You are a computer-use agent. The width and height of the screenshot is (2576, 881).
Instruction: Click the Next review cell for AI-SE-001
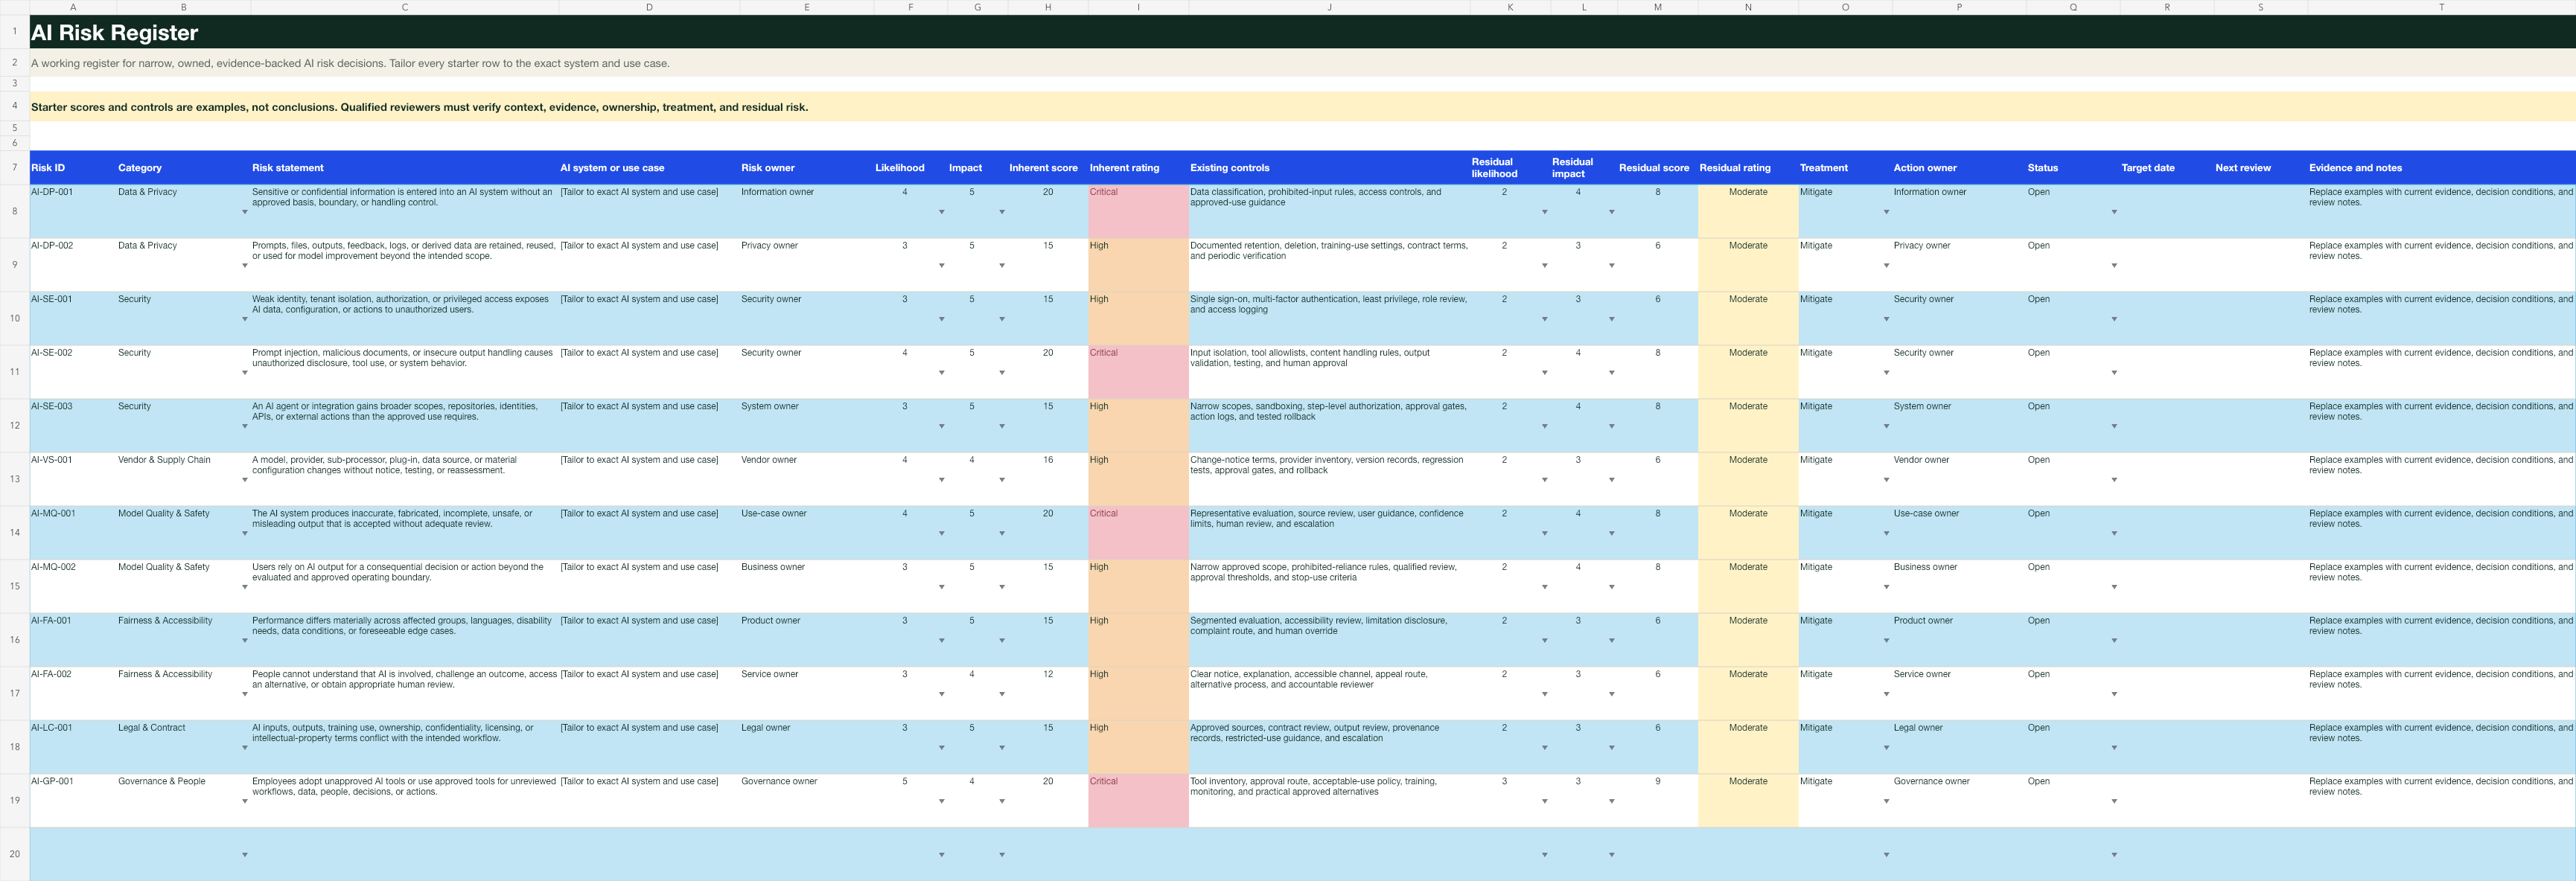tap(2260, 318)
